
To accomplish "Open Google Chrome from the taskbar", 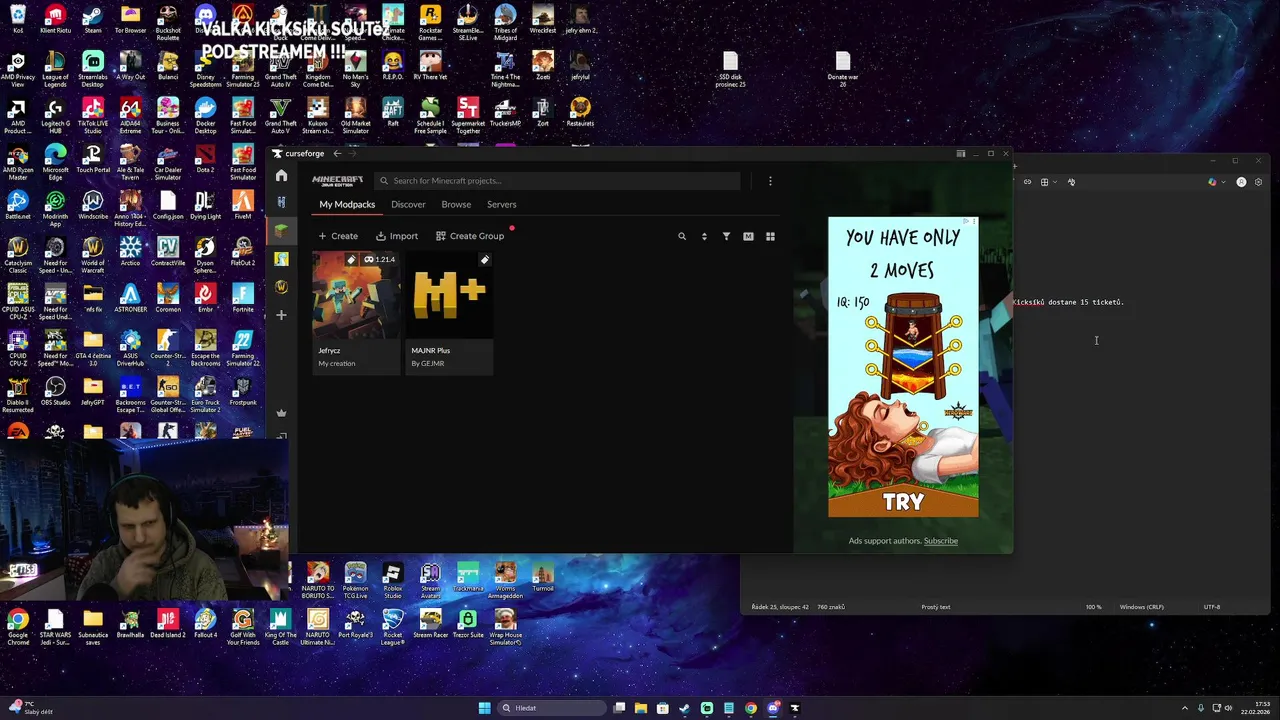I will 751,708.
